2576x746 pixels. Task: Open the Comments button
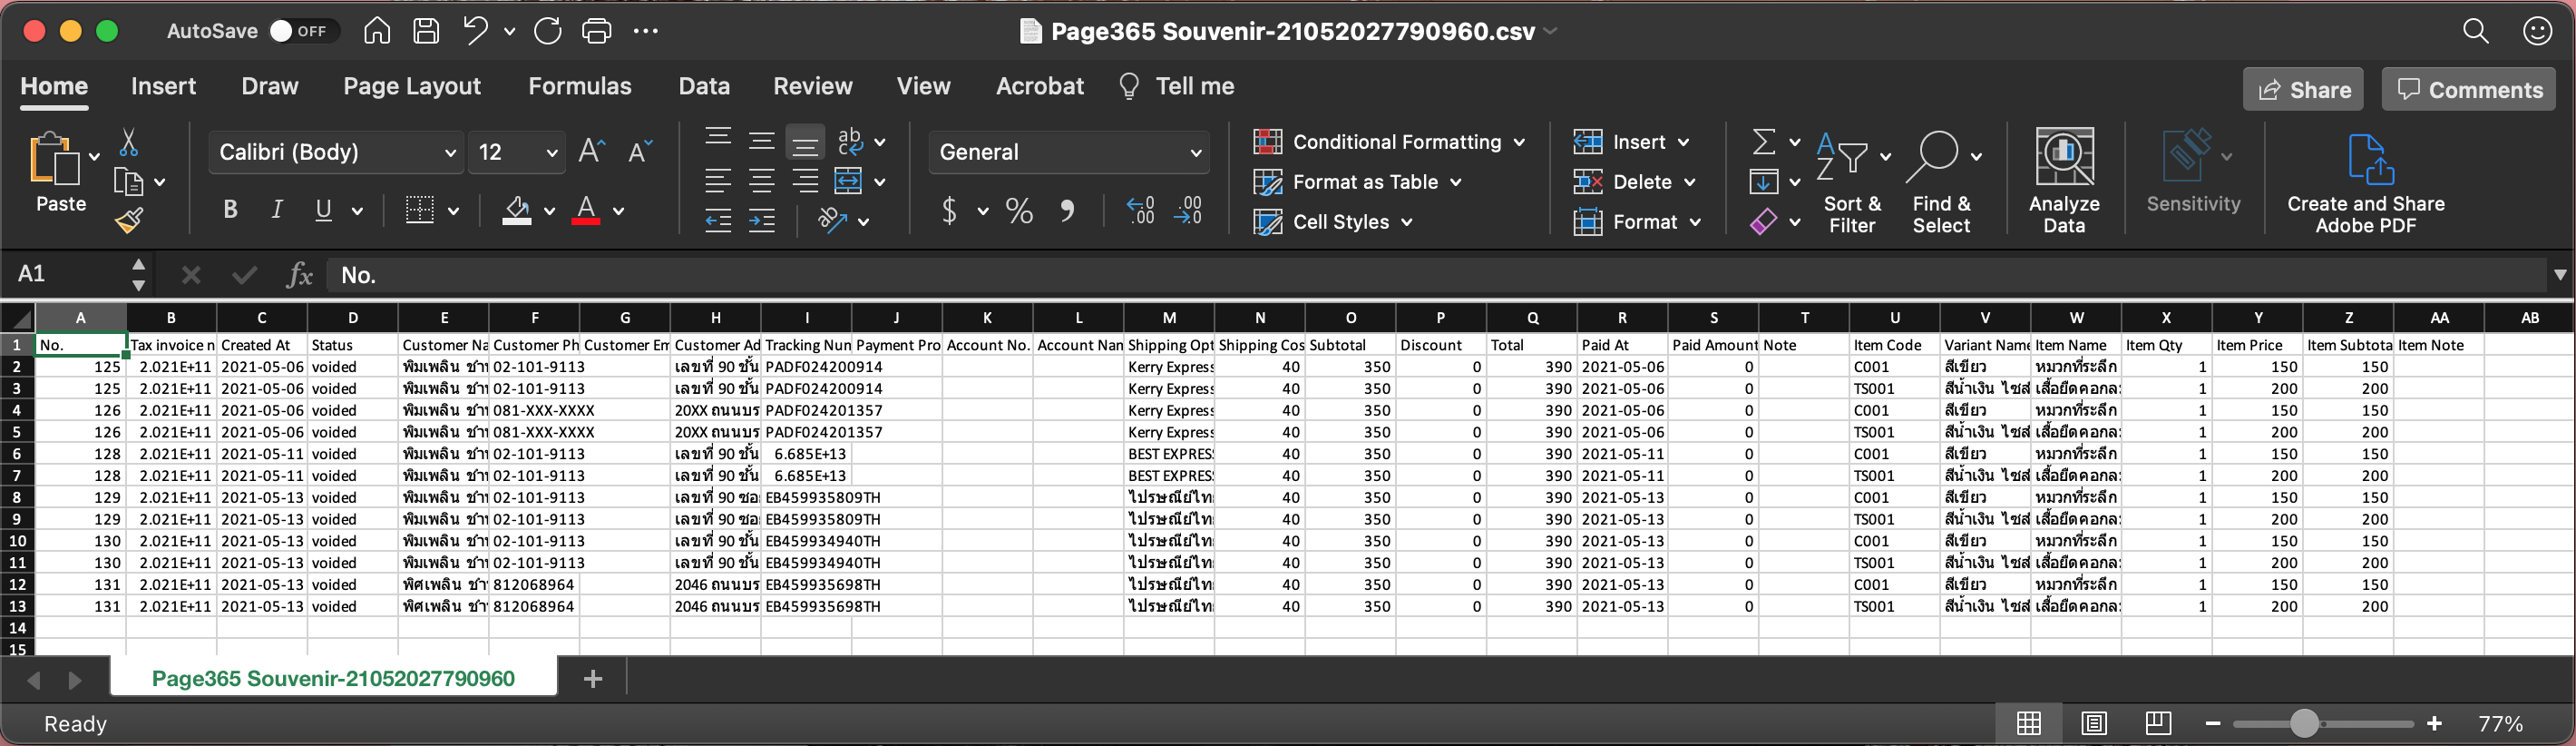tap(2469, 89)
